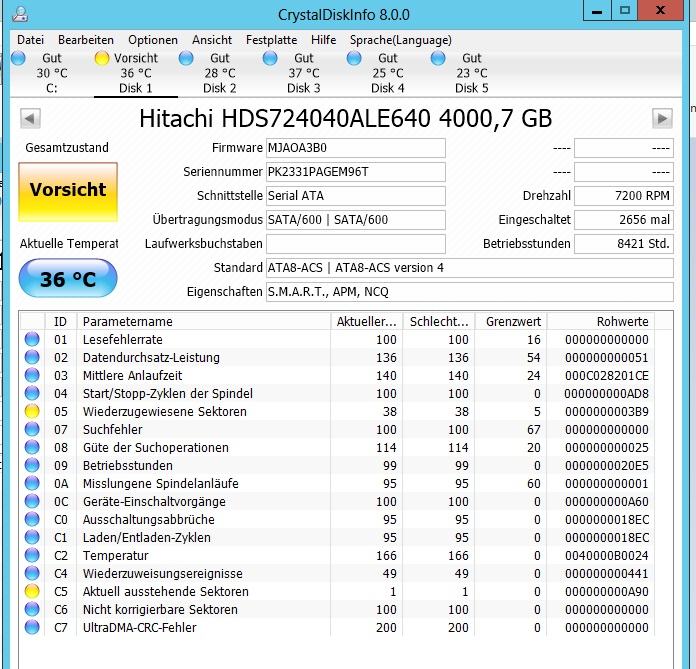Viewport: 696px width, 669px height.
Task: Open the Datei menu
Action: (x=30, y=40)
